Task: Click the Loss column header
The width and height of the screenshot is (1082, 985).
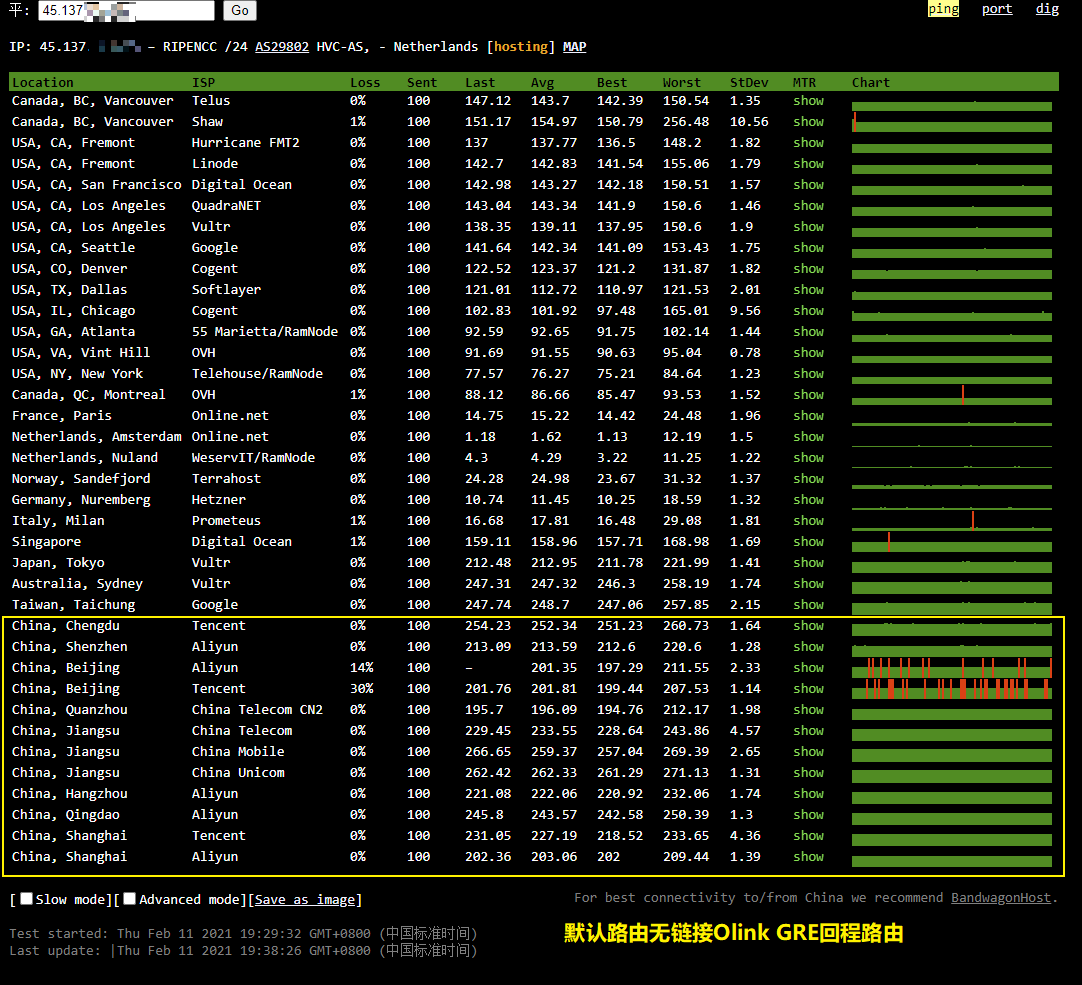Action: click(x=365, y=82)
